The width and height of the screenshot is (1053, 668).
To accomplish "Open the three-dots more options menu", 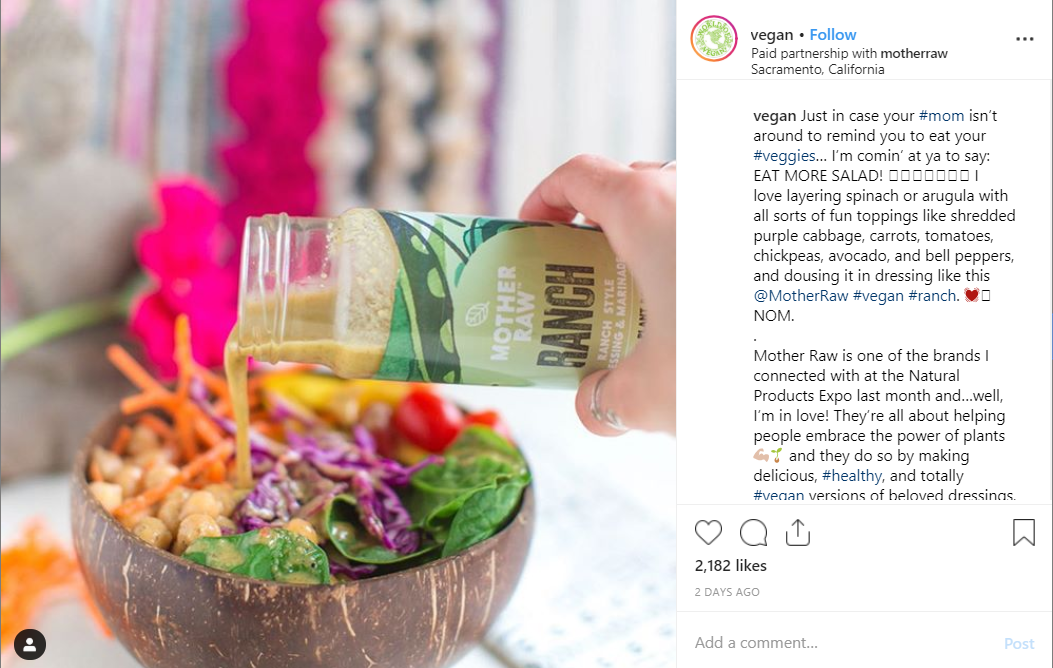I will pos(1024,39).
